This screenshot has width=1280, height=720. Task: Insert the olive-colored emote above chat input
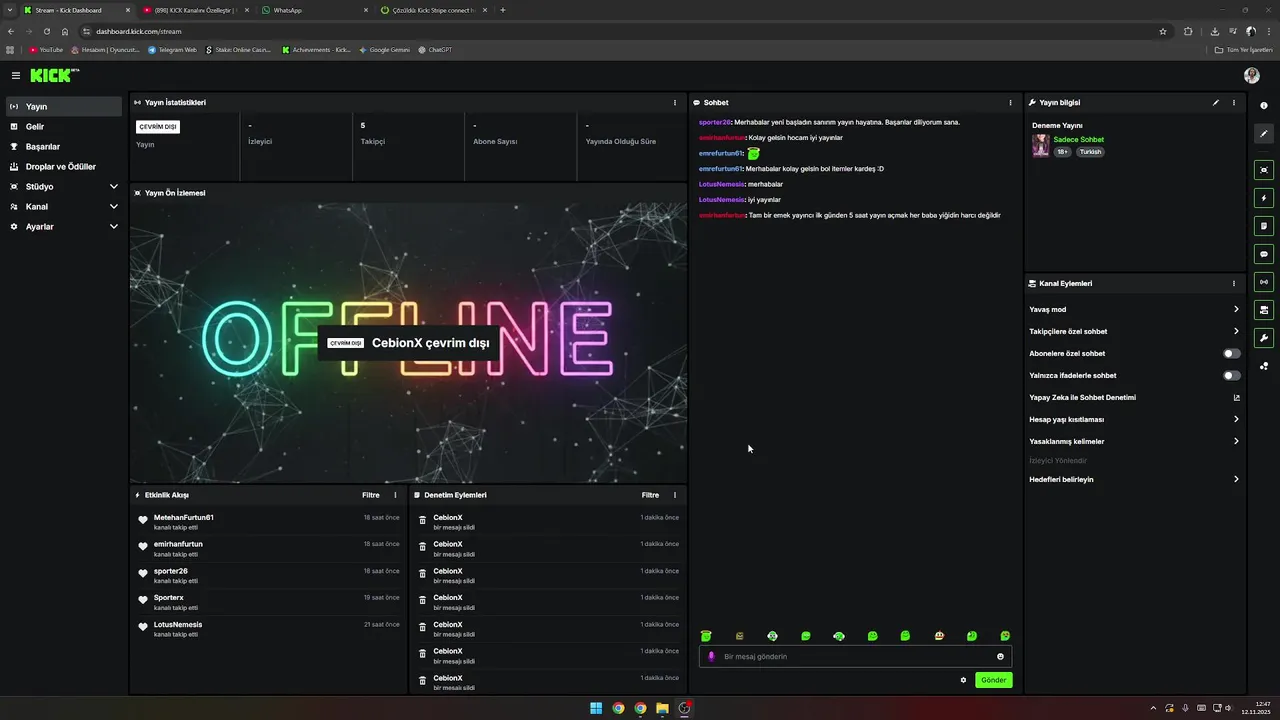pos(739,636)
